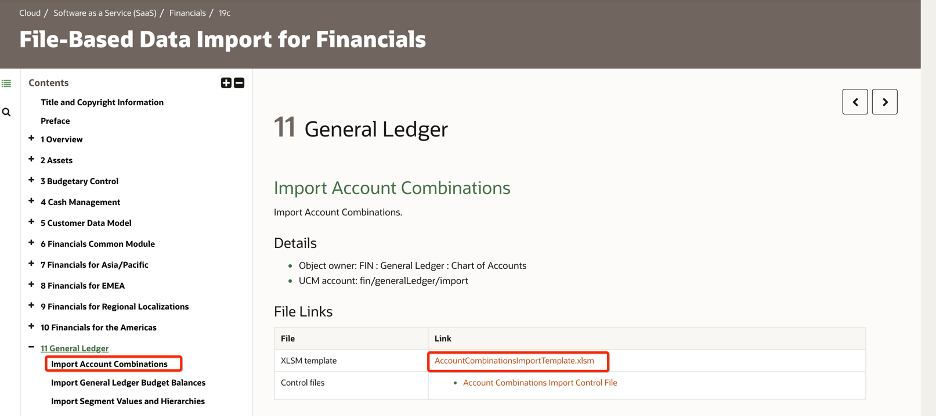Click the Cloud breadcrumb link
This screenshot has width=936, height=416.
pos(30,13)
